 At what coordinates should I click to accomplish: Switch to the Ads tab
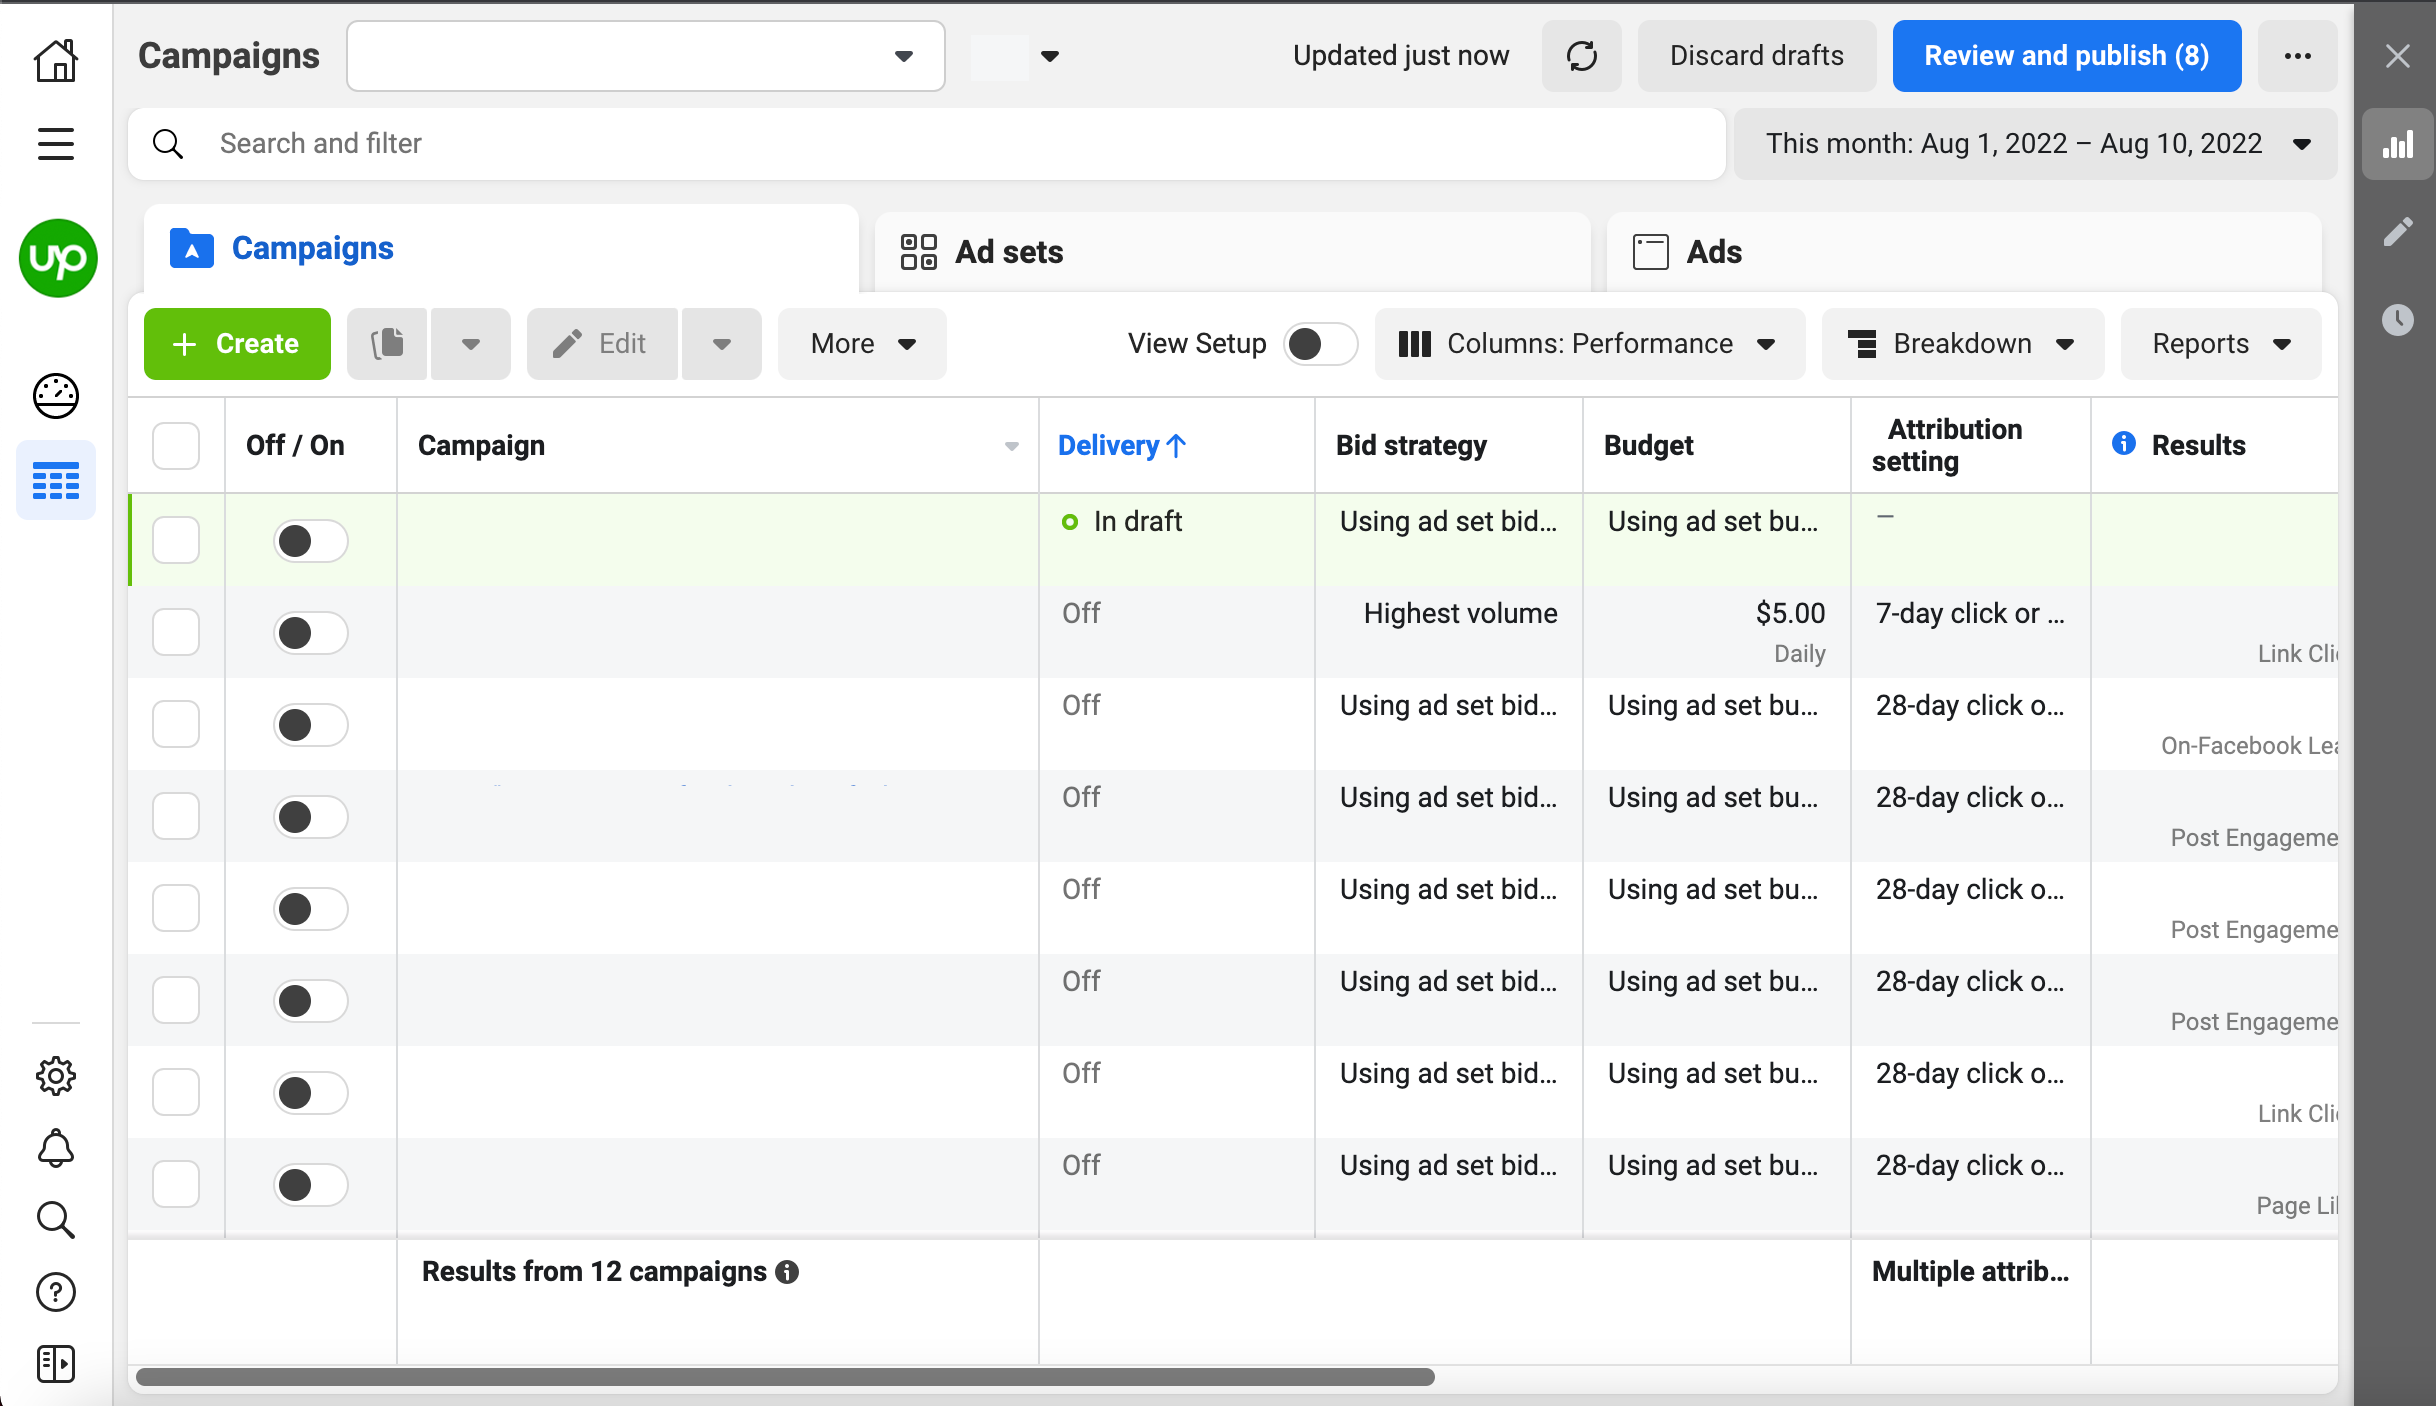click(x=1714, y=252)
